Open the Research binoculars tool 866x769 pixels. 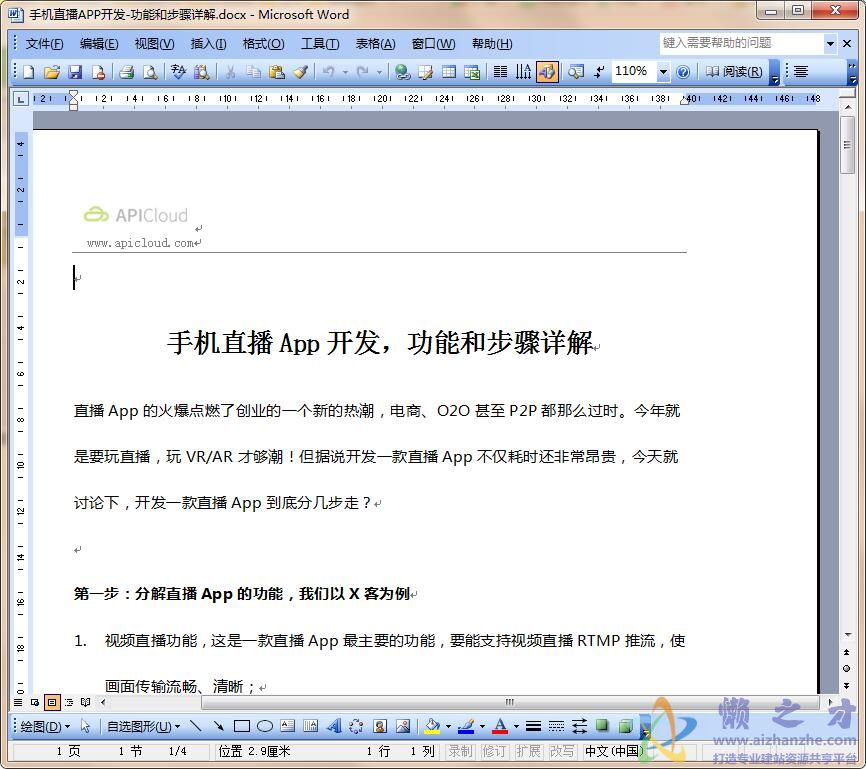202,72
